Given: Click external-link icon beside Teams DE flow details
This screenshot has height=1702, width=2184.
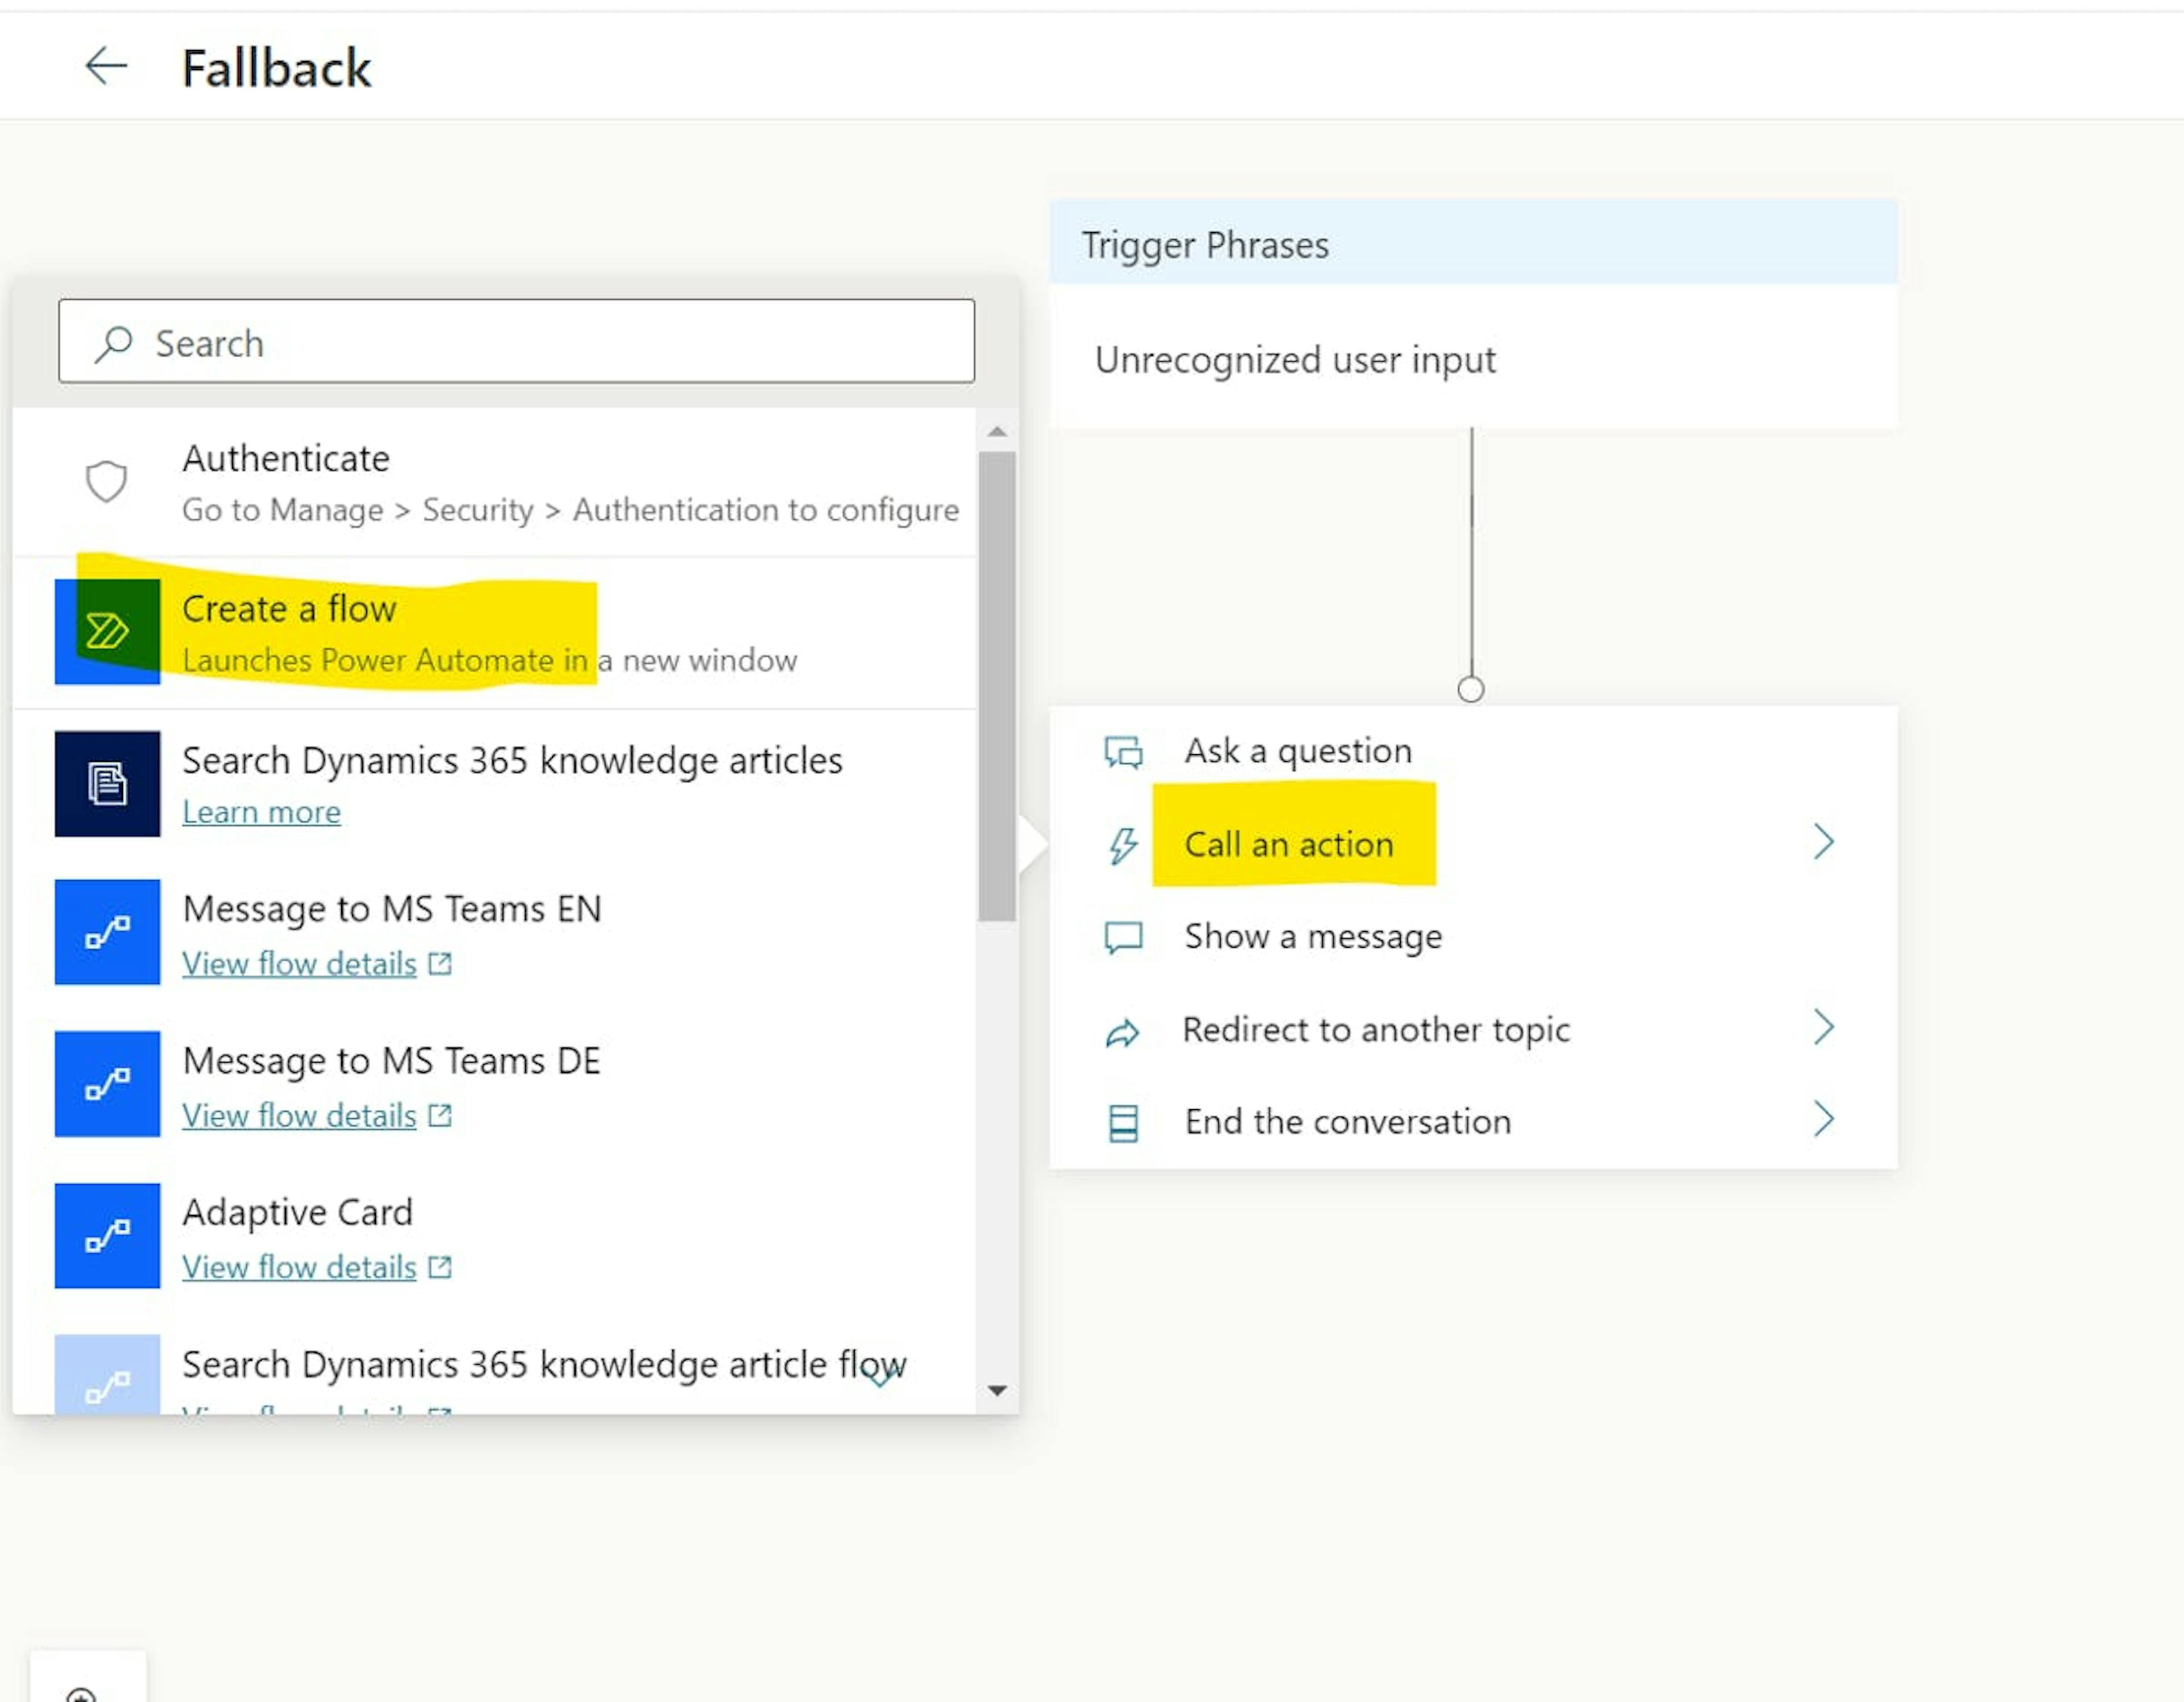Looking at the screenshot, I should (x=440, y=1116).
